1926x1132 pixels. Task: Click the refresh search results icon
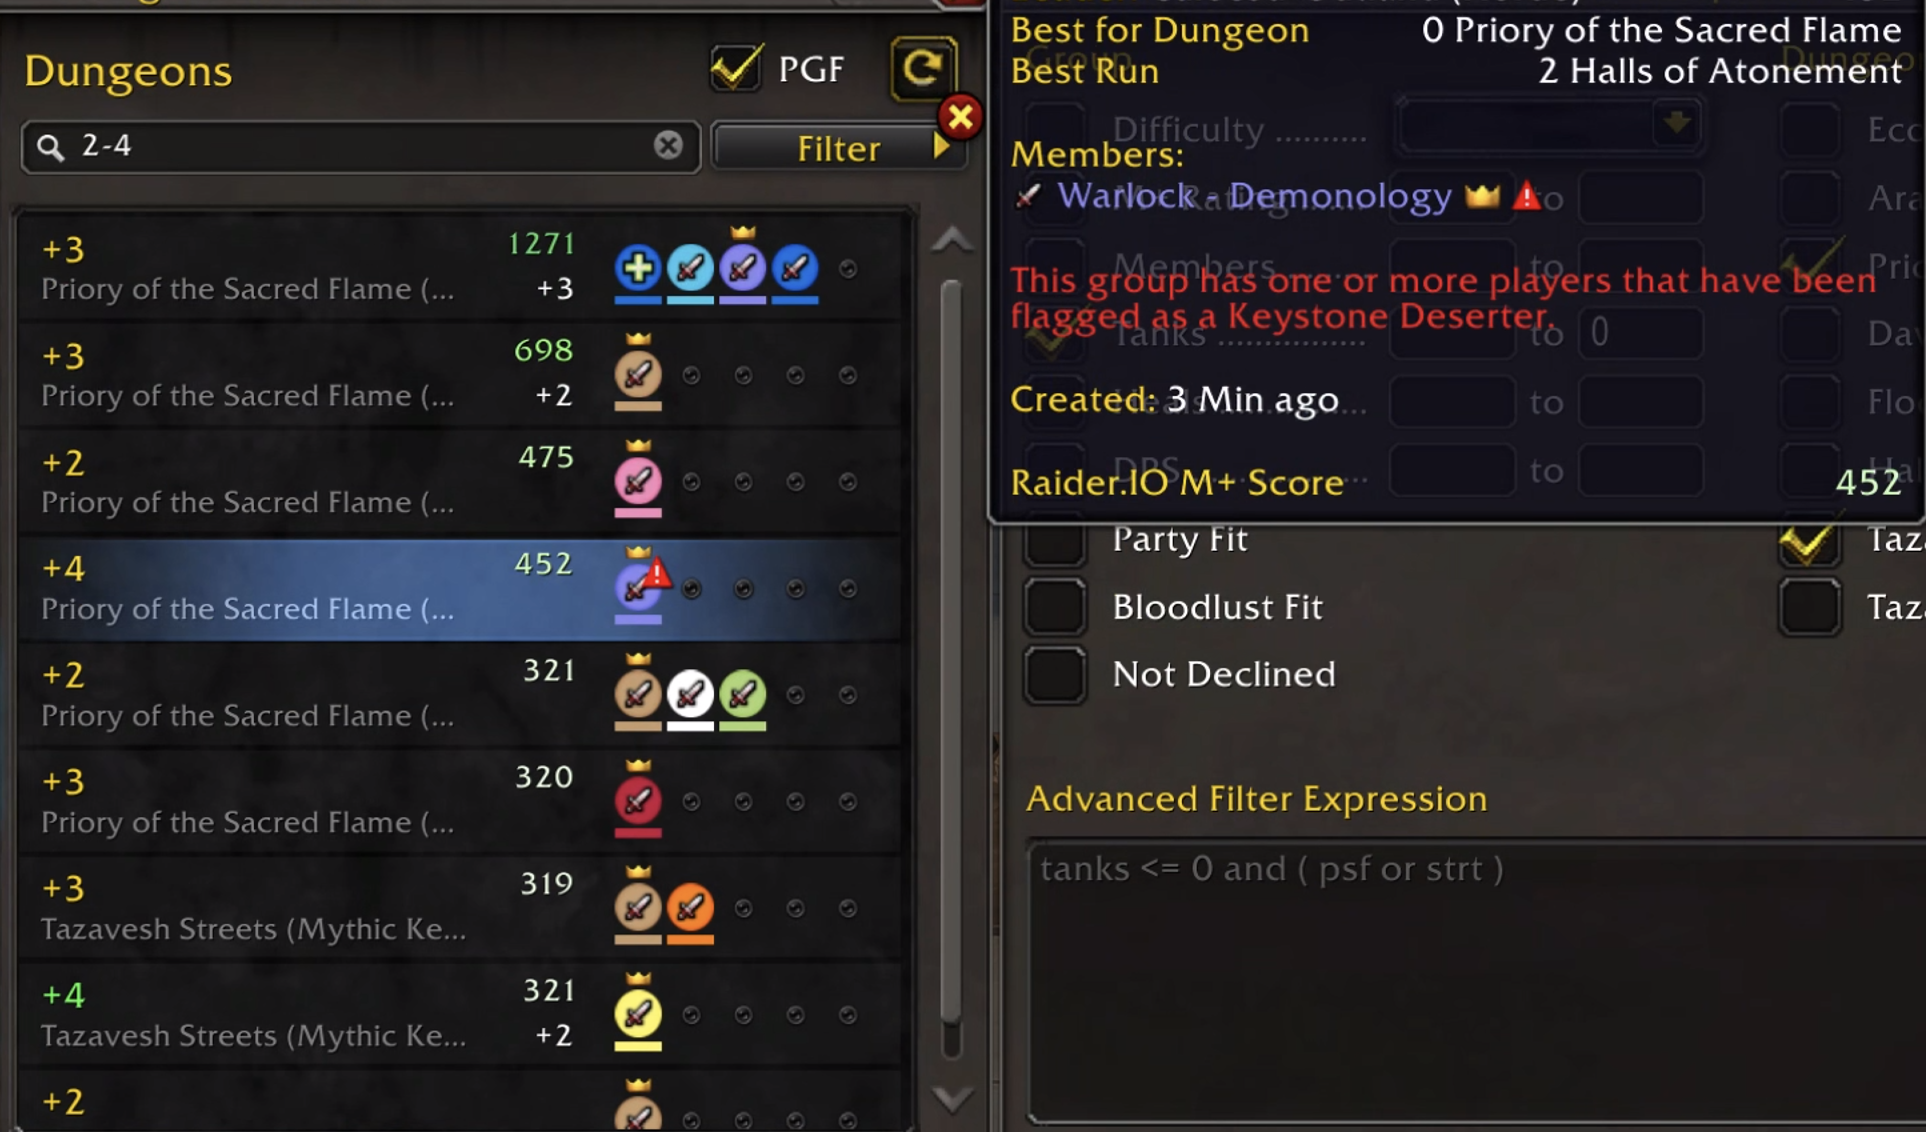point(923,69)
